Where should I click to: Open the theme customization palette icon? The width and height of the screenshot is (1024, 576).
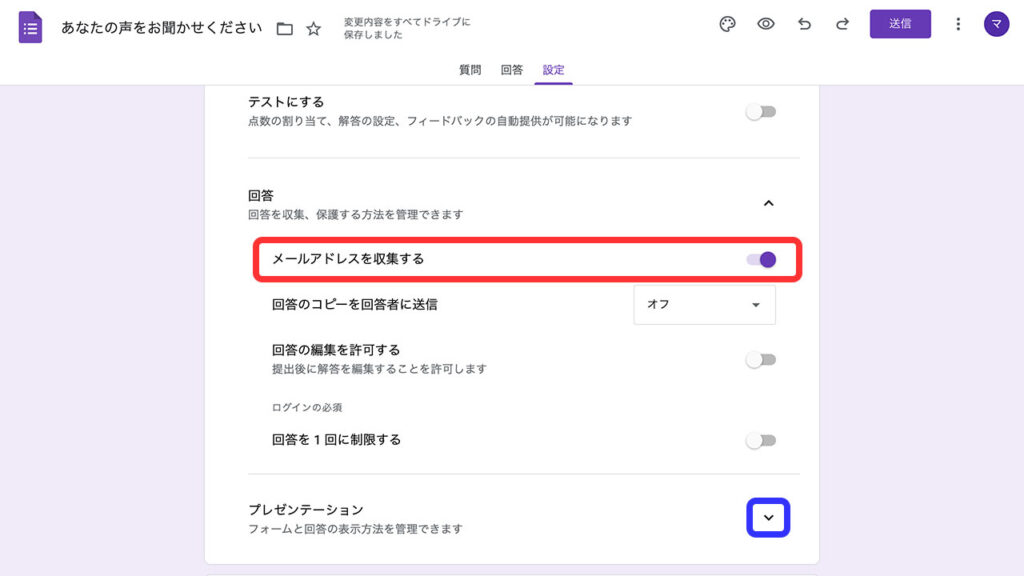pyautogui.click(x=728, y=24)
